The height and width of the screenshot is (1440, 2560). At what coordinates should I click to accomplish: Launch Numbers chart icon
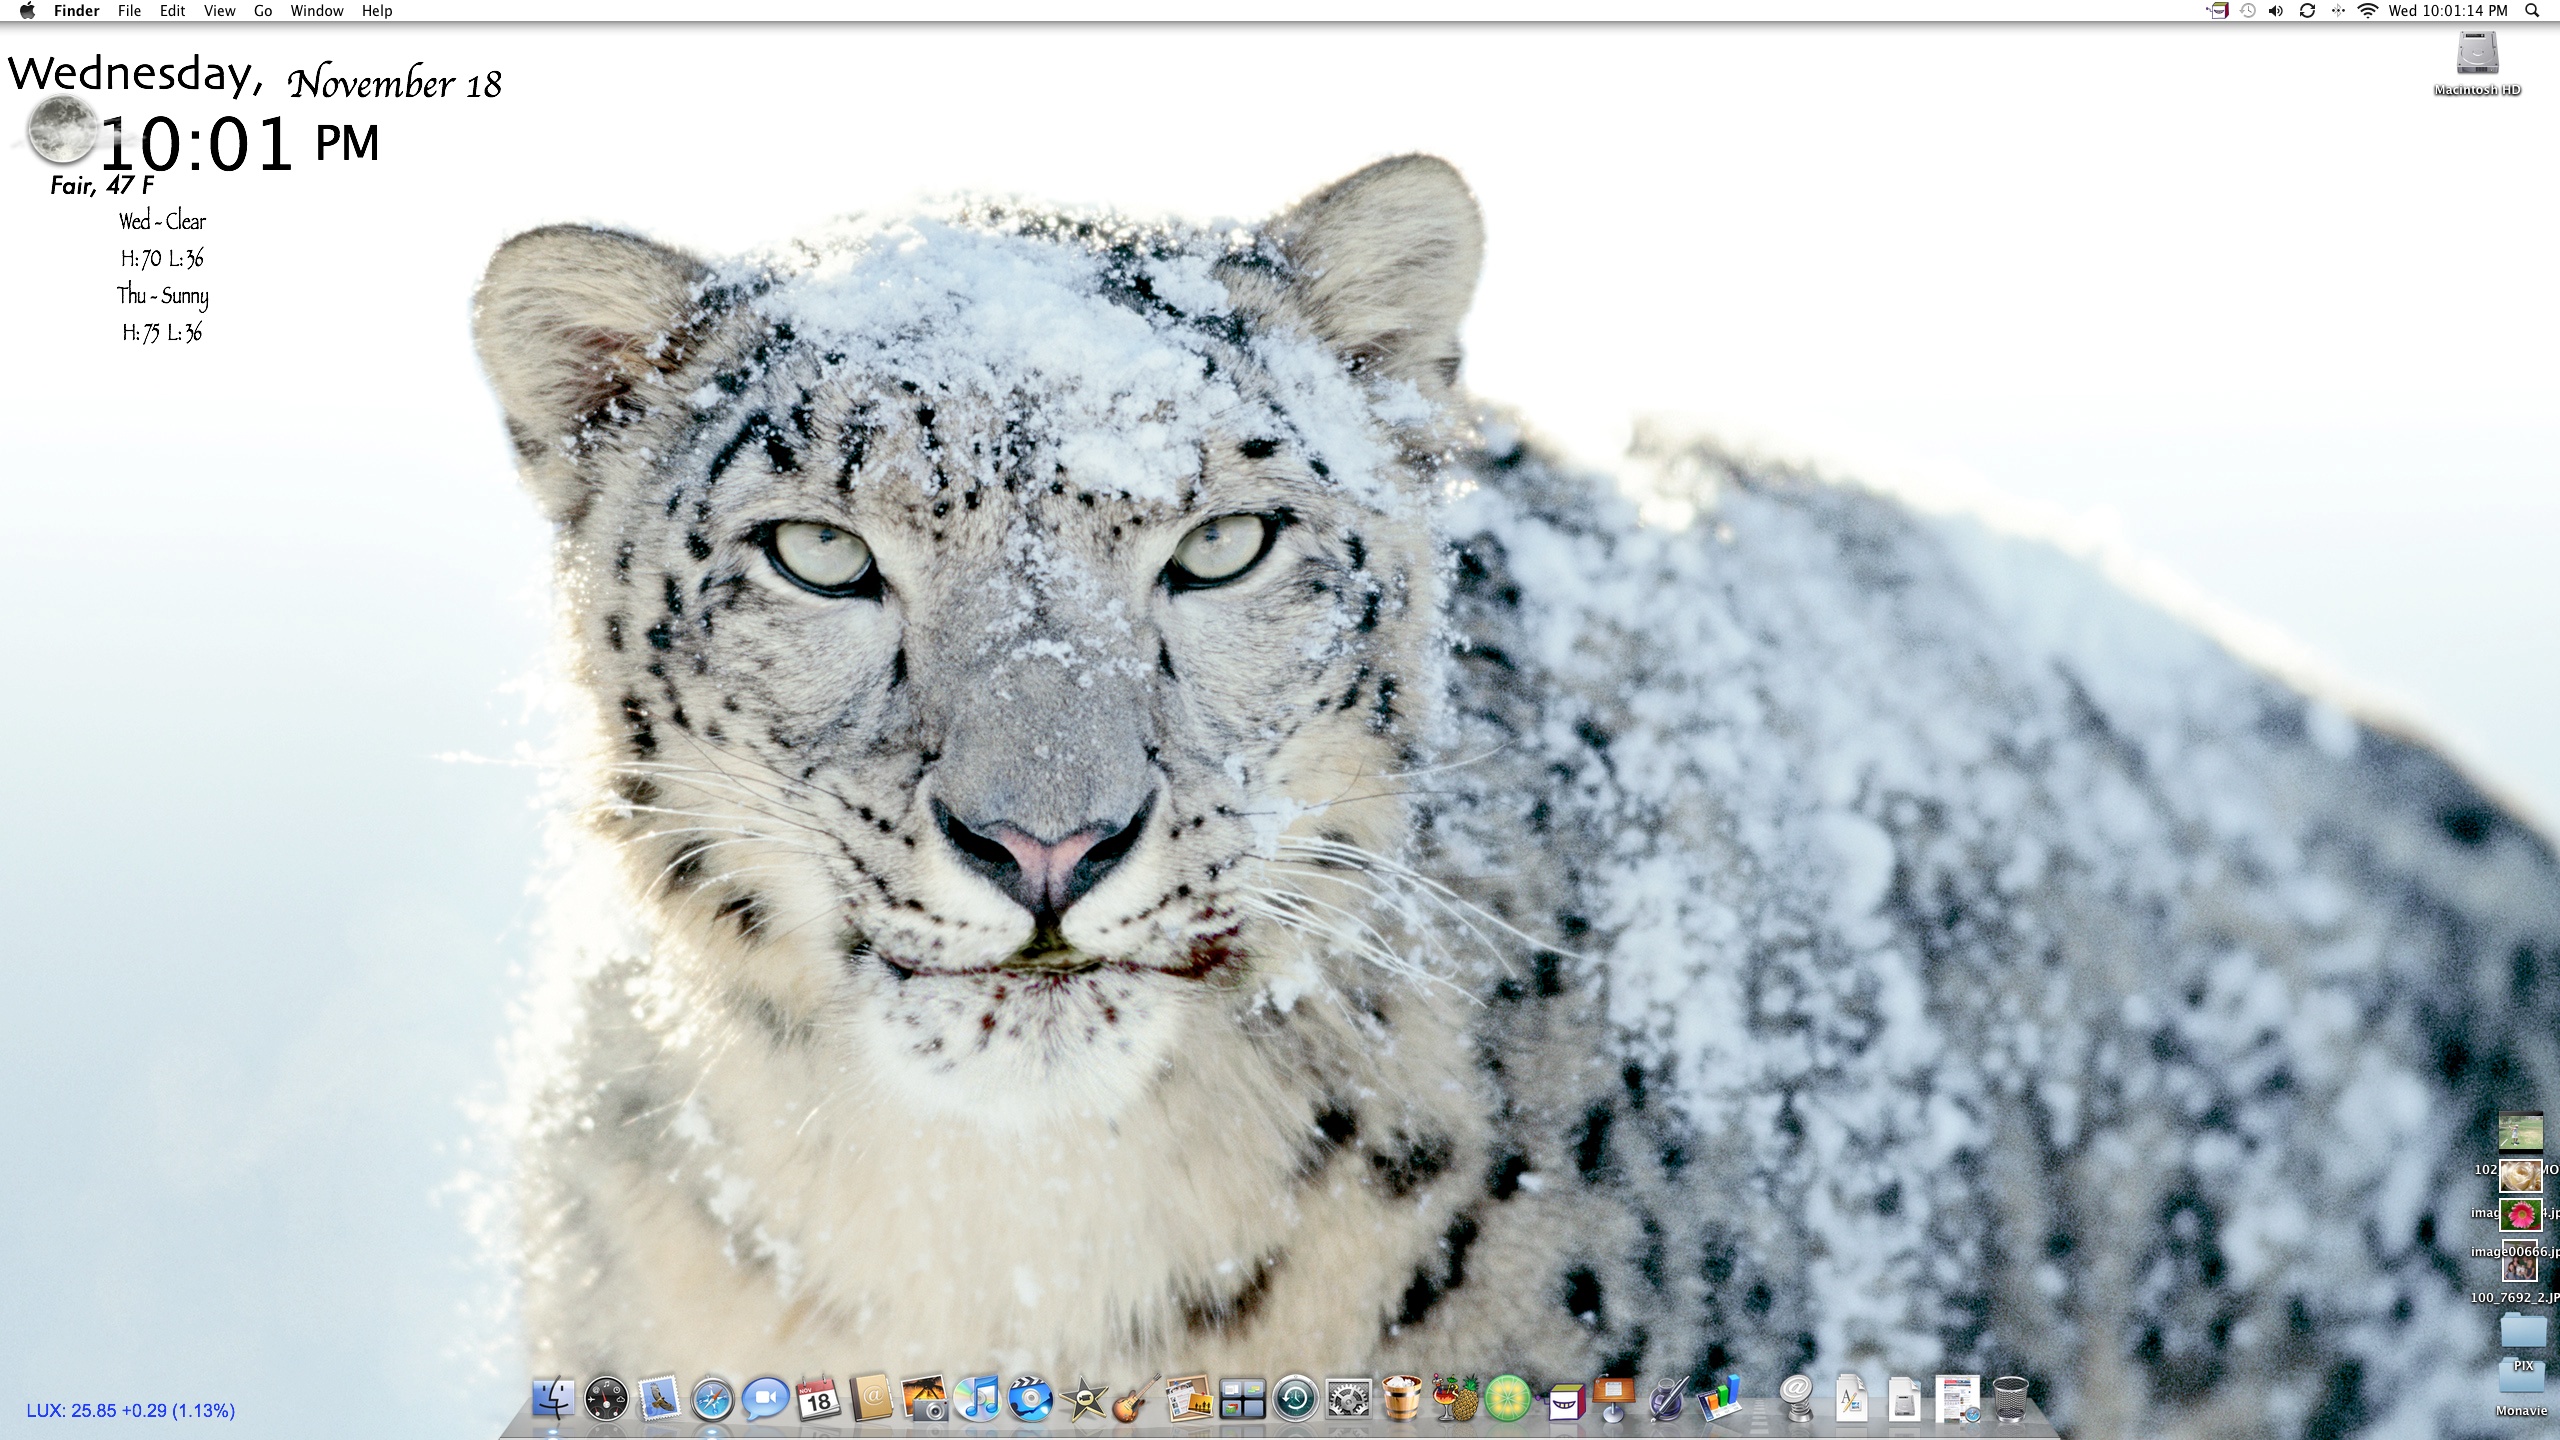tap(1720, 1397)
